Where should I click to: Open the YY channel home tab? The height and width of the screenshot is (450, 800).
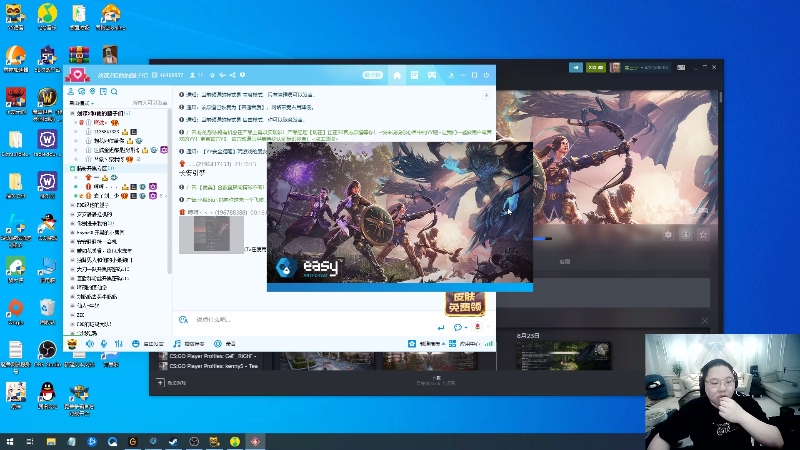pos(396,75)
